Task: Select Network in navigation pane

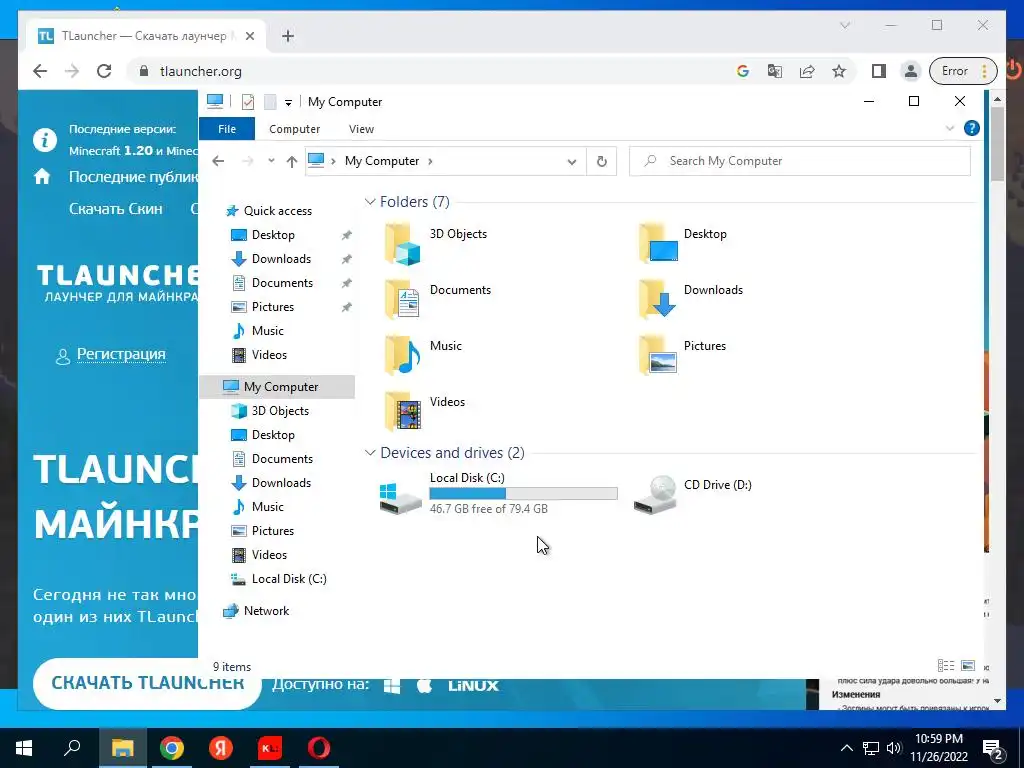Action: point(266,611)
